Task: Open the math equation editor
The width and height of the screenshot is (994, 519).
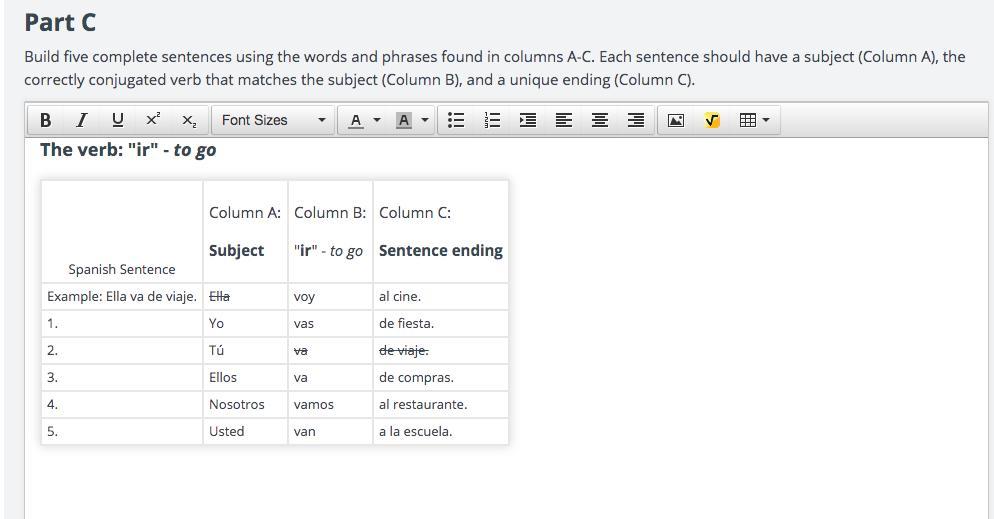Action: coord(712,120)
